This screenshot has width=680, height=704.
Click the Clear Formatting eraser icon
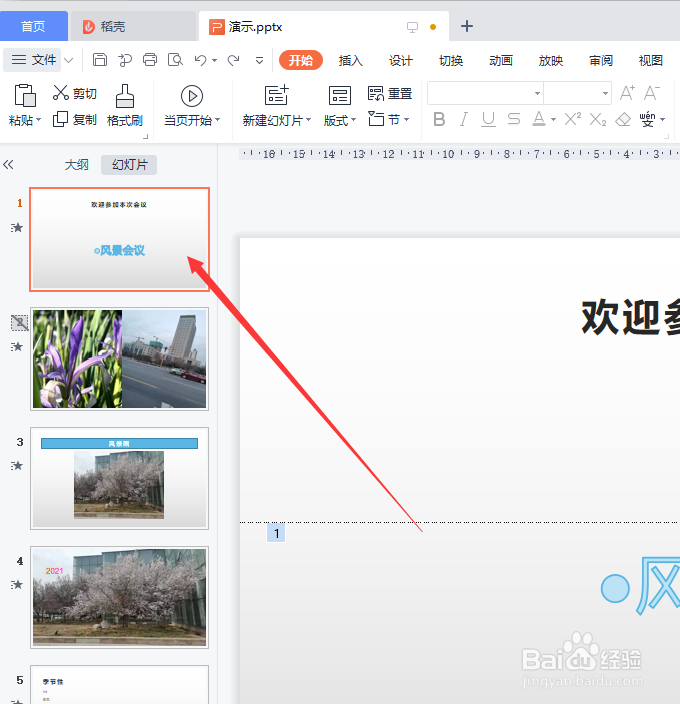tap(623, 119)
